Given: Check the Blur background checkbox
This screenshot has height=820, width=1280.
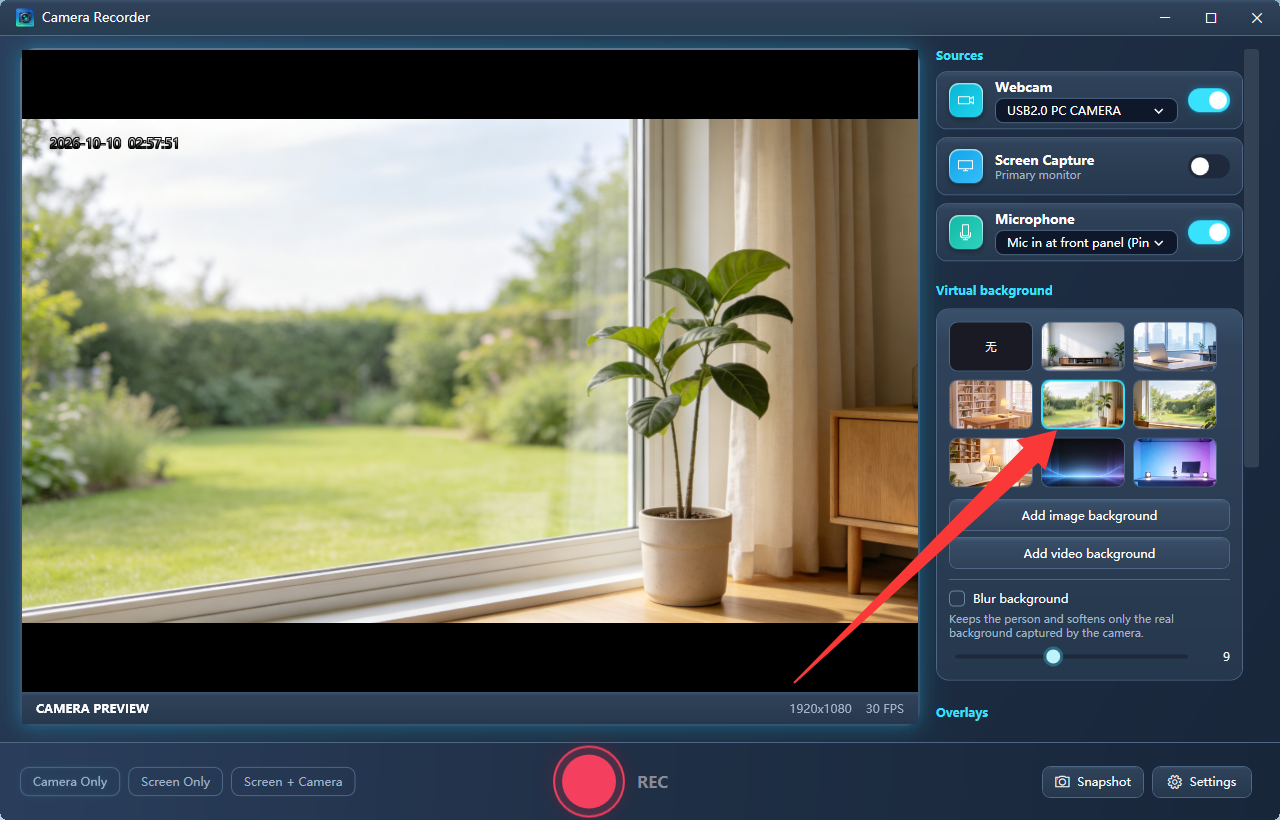Looking at the screenshot, I should pyautogui.click(x=957, y=598).
